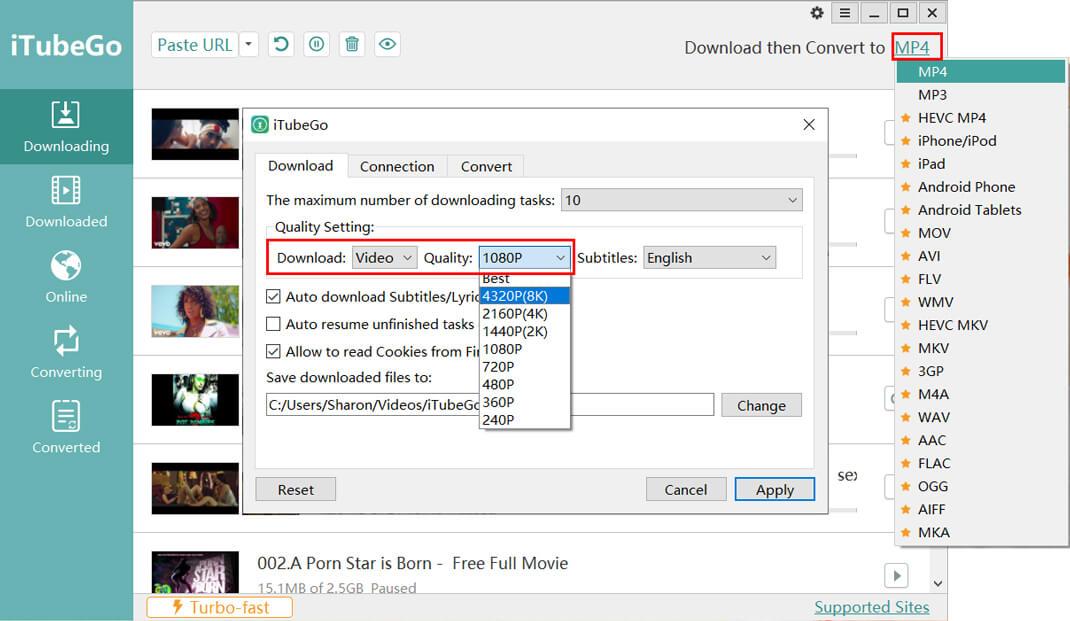Click the Turbo-fast mode button
This screenshot has width=1070, height=621.
pyautogui.click(x=220, y=607)
